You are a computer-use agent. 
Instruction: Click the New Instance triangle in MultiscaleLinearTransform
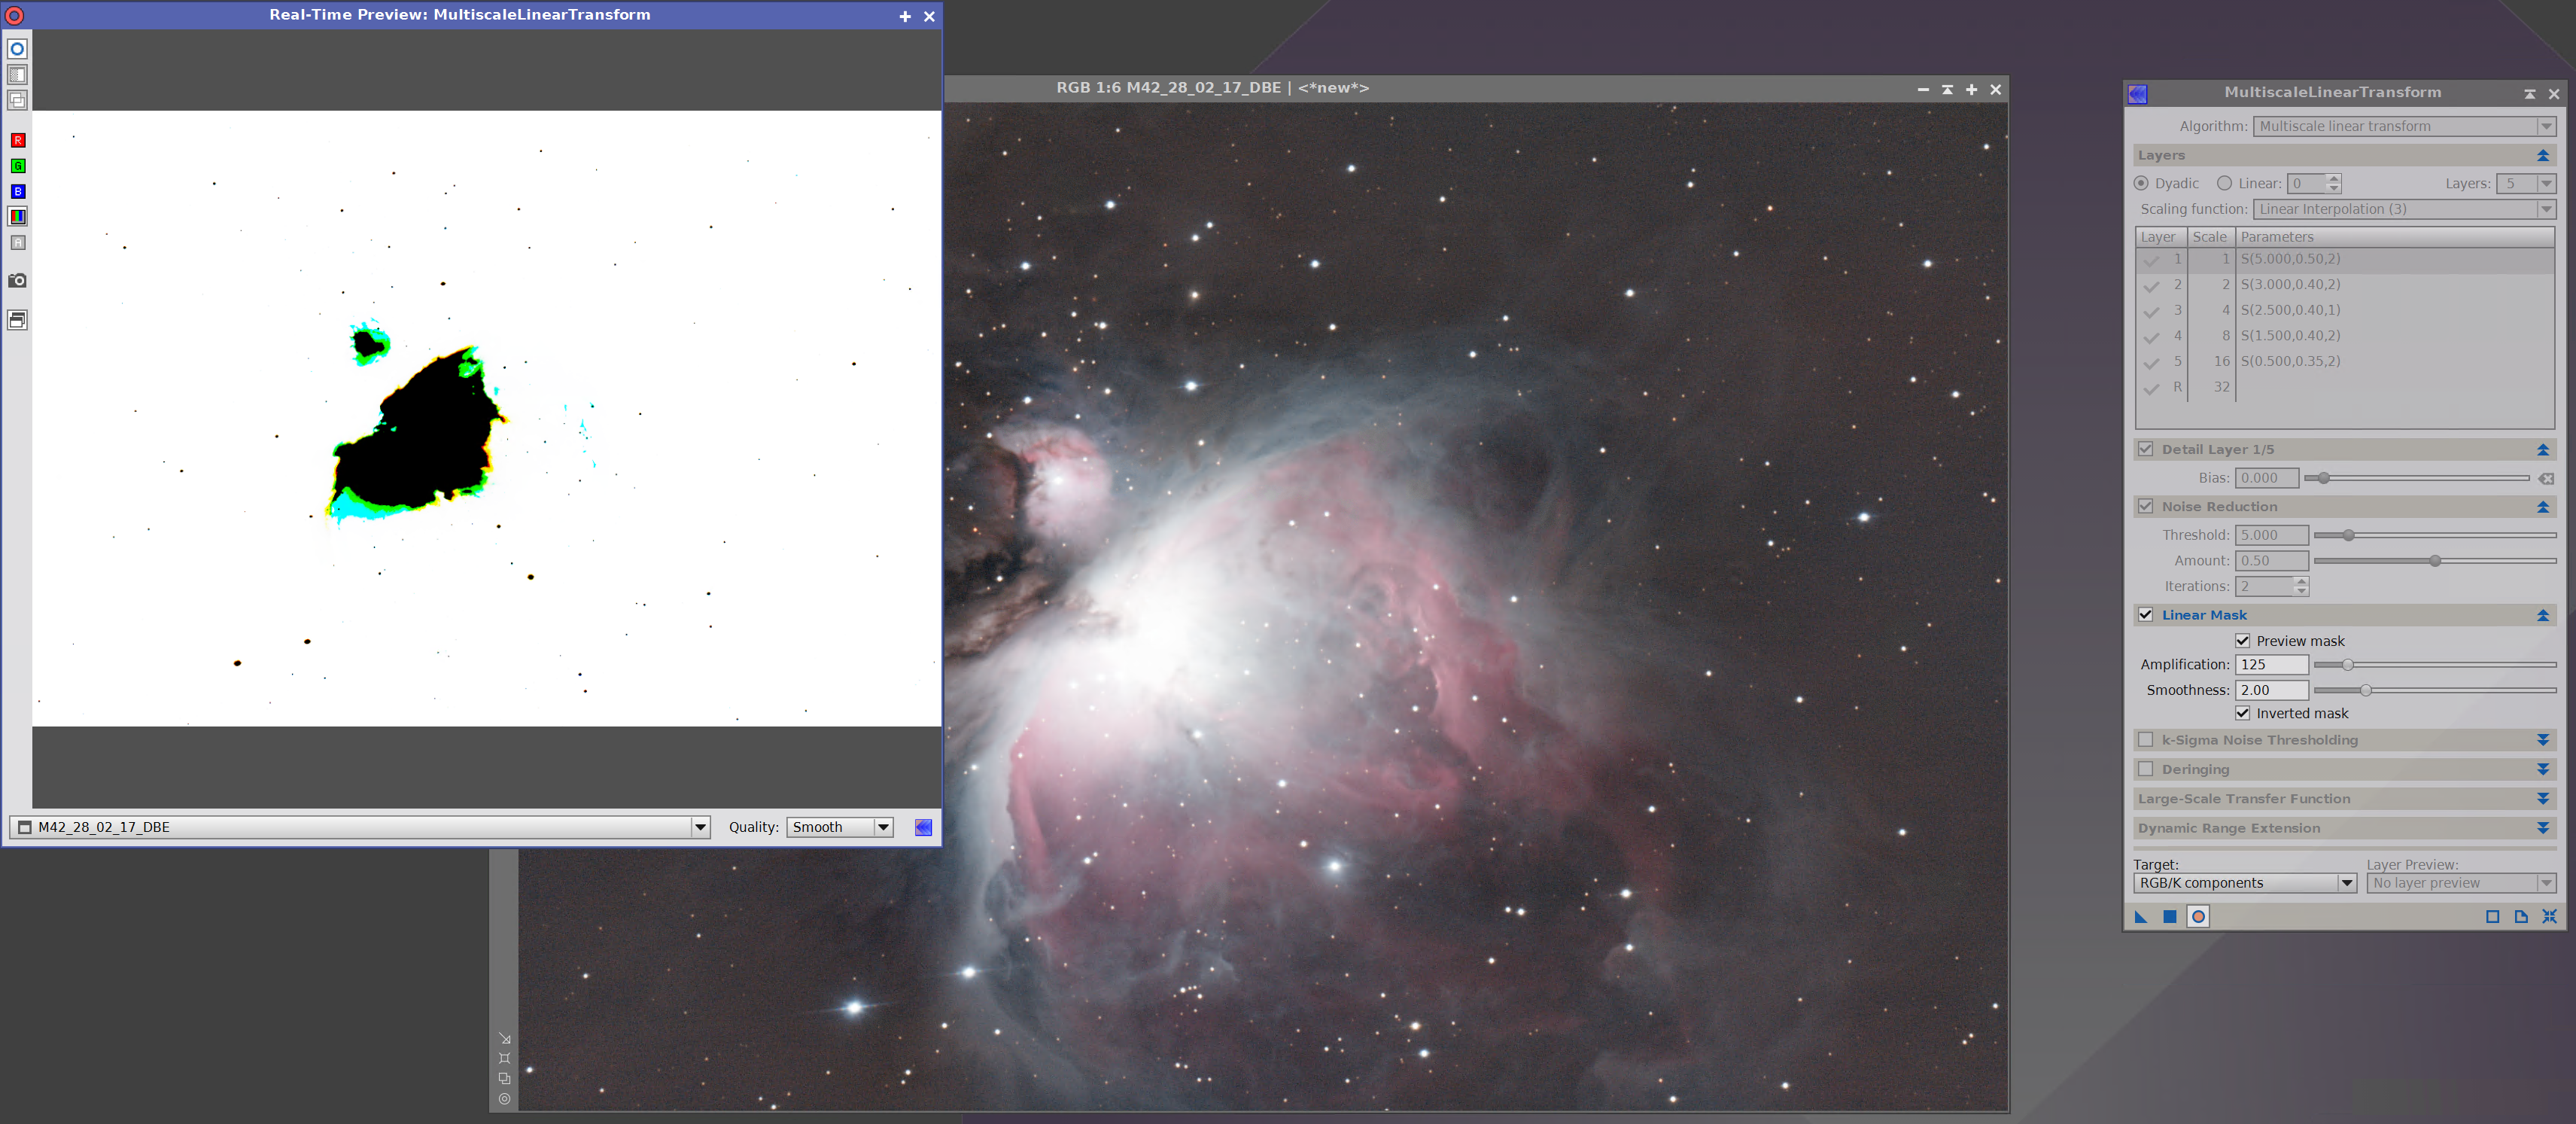(x=2141, y=917)
